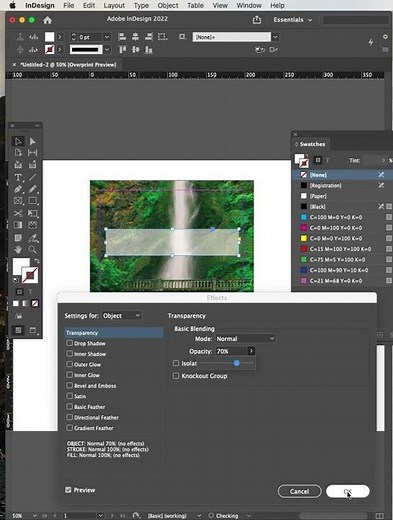This screenshot has width=393, height=520.
Task: Select the C=100 M=0 Y=0 K=0 swatch
Action: [343, 217]
